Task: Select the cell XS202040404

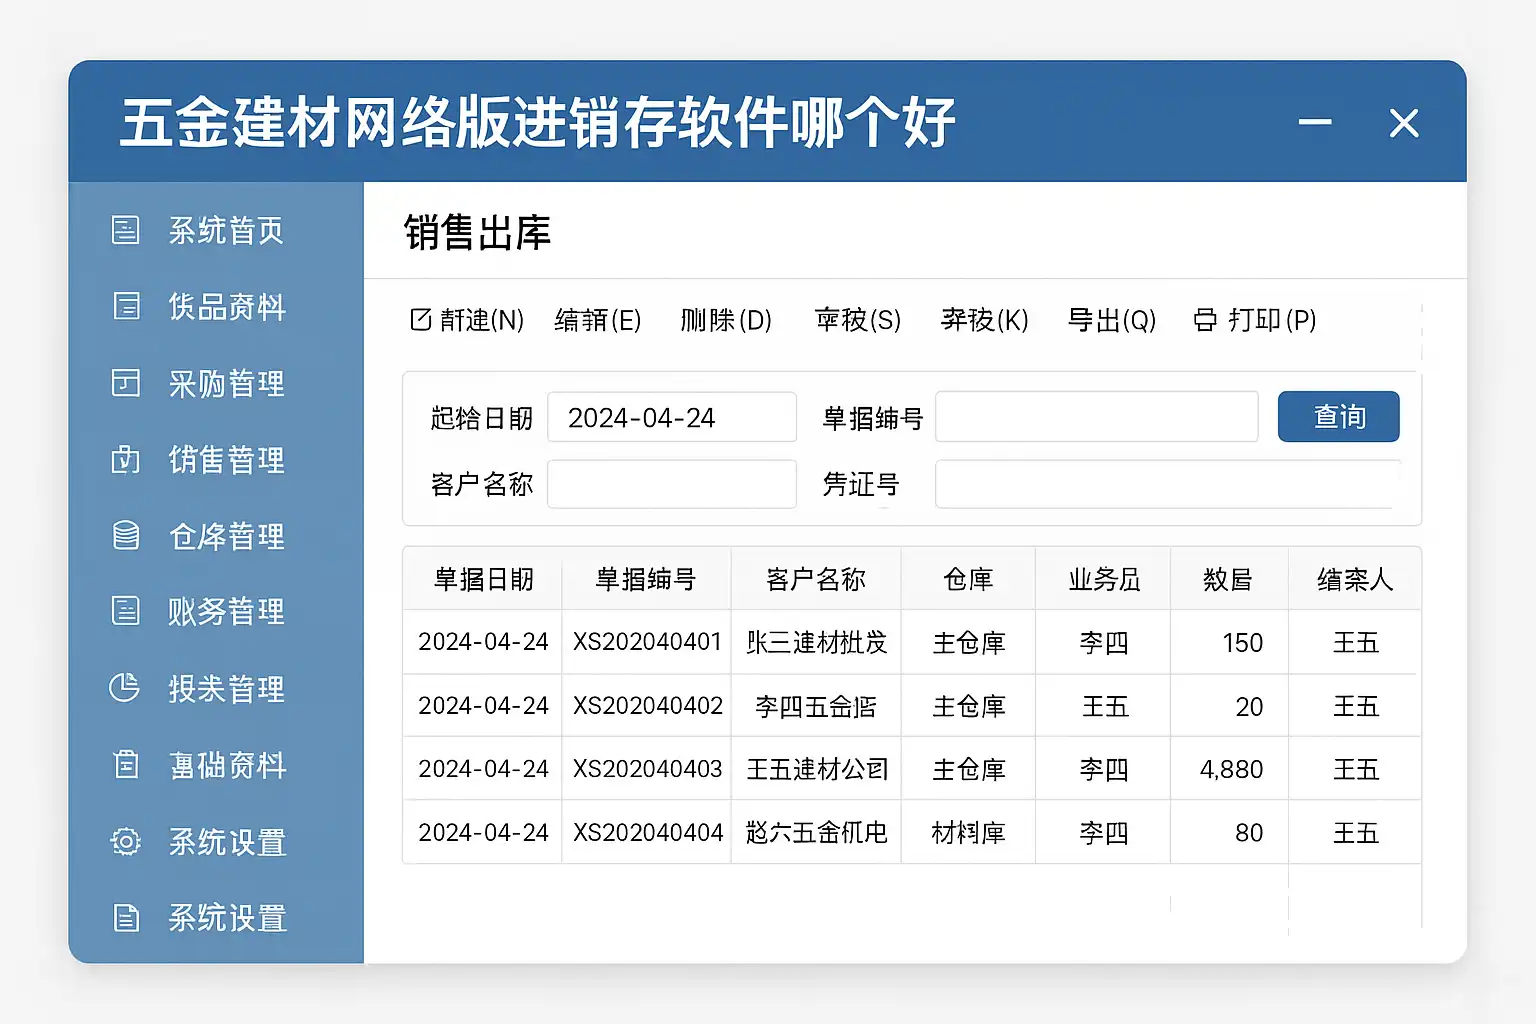Action: click(647, 832)
